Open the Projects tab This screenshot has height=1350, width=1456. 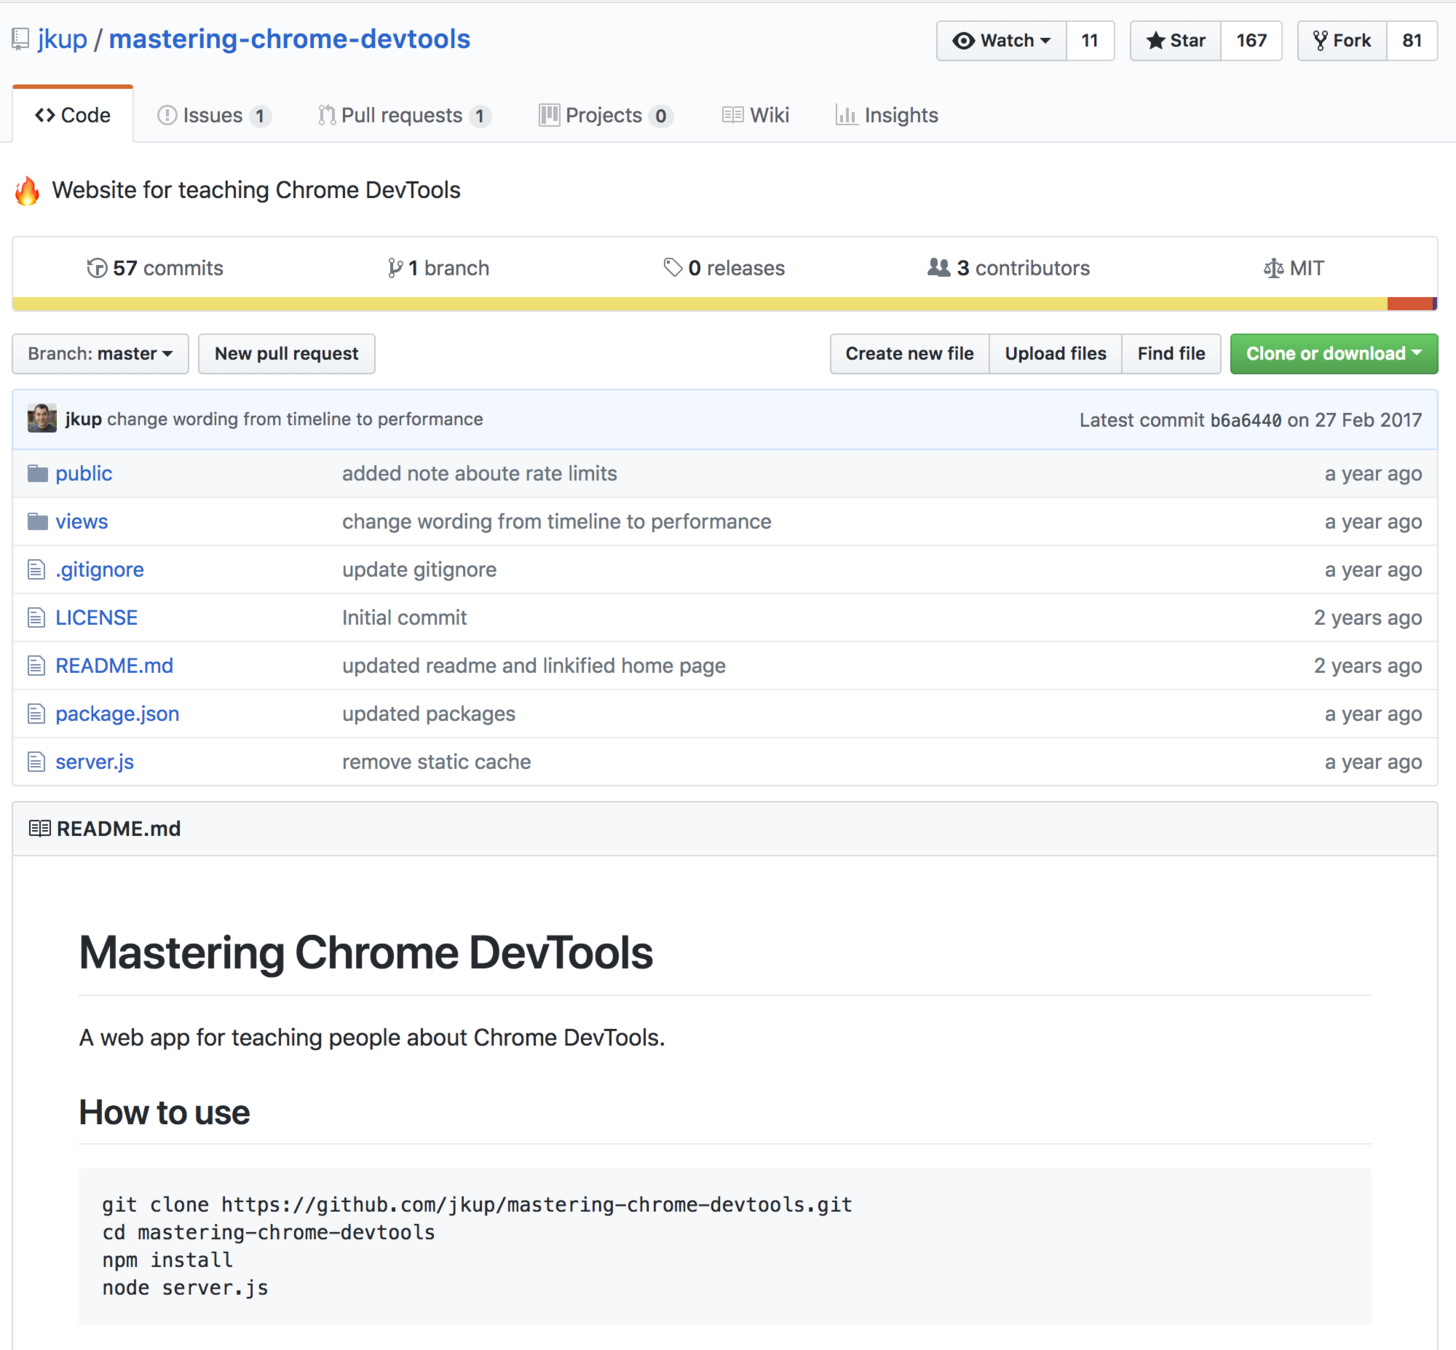point(606,115)
